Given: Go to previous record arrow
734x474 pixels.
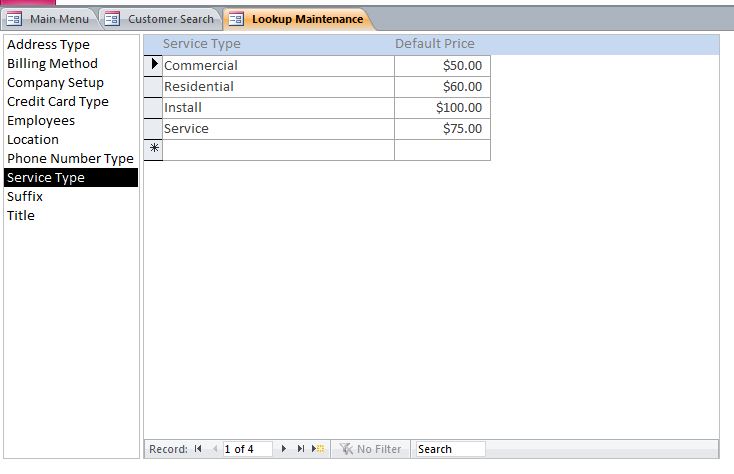Looking at the screenshot, I should 215,449.
